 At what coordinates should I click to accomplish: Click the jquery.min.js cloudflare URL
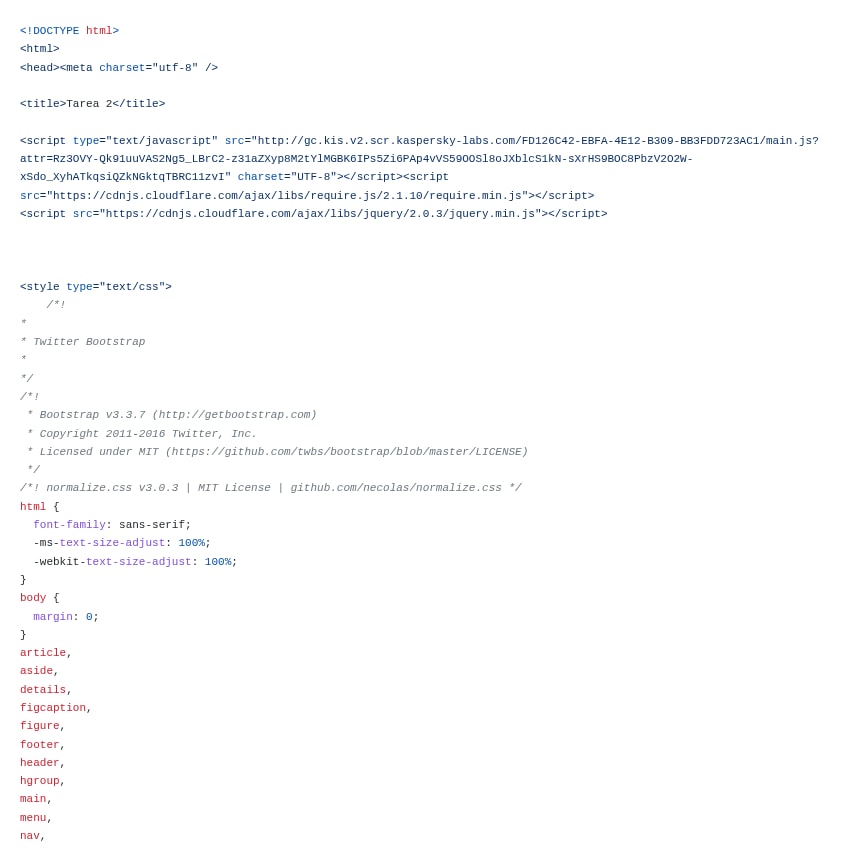click(320, 214)
